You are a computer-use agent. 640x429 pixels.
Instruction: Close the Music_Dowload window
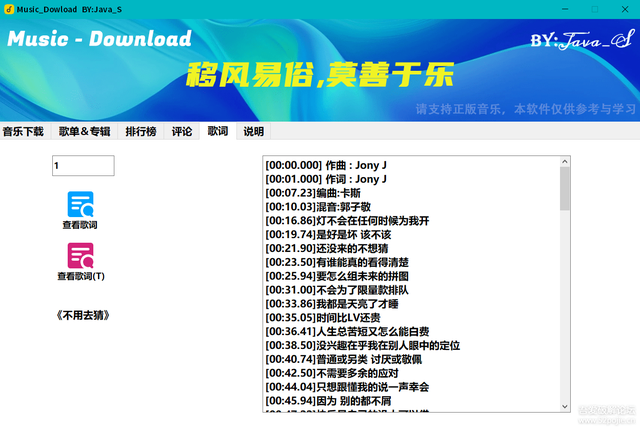[x=625, y=9]
